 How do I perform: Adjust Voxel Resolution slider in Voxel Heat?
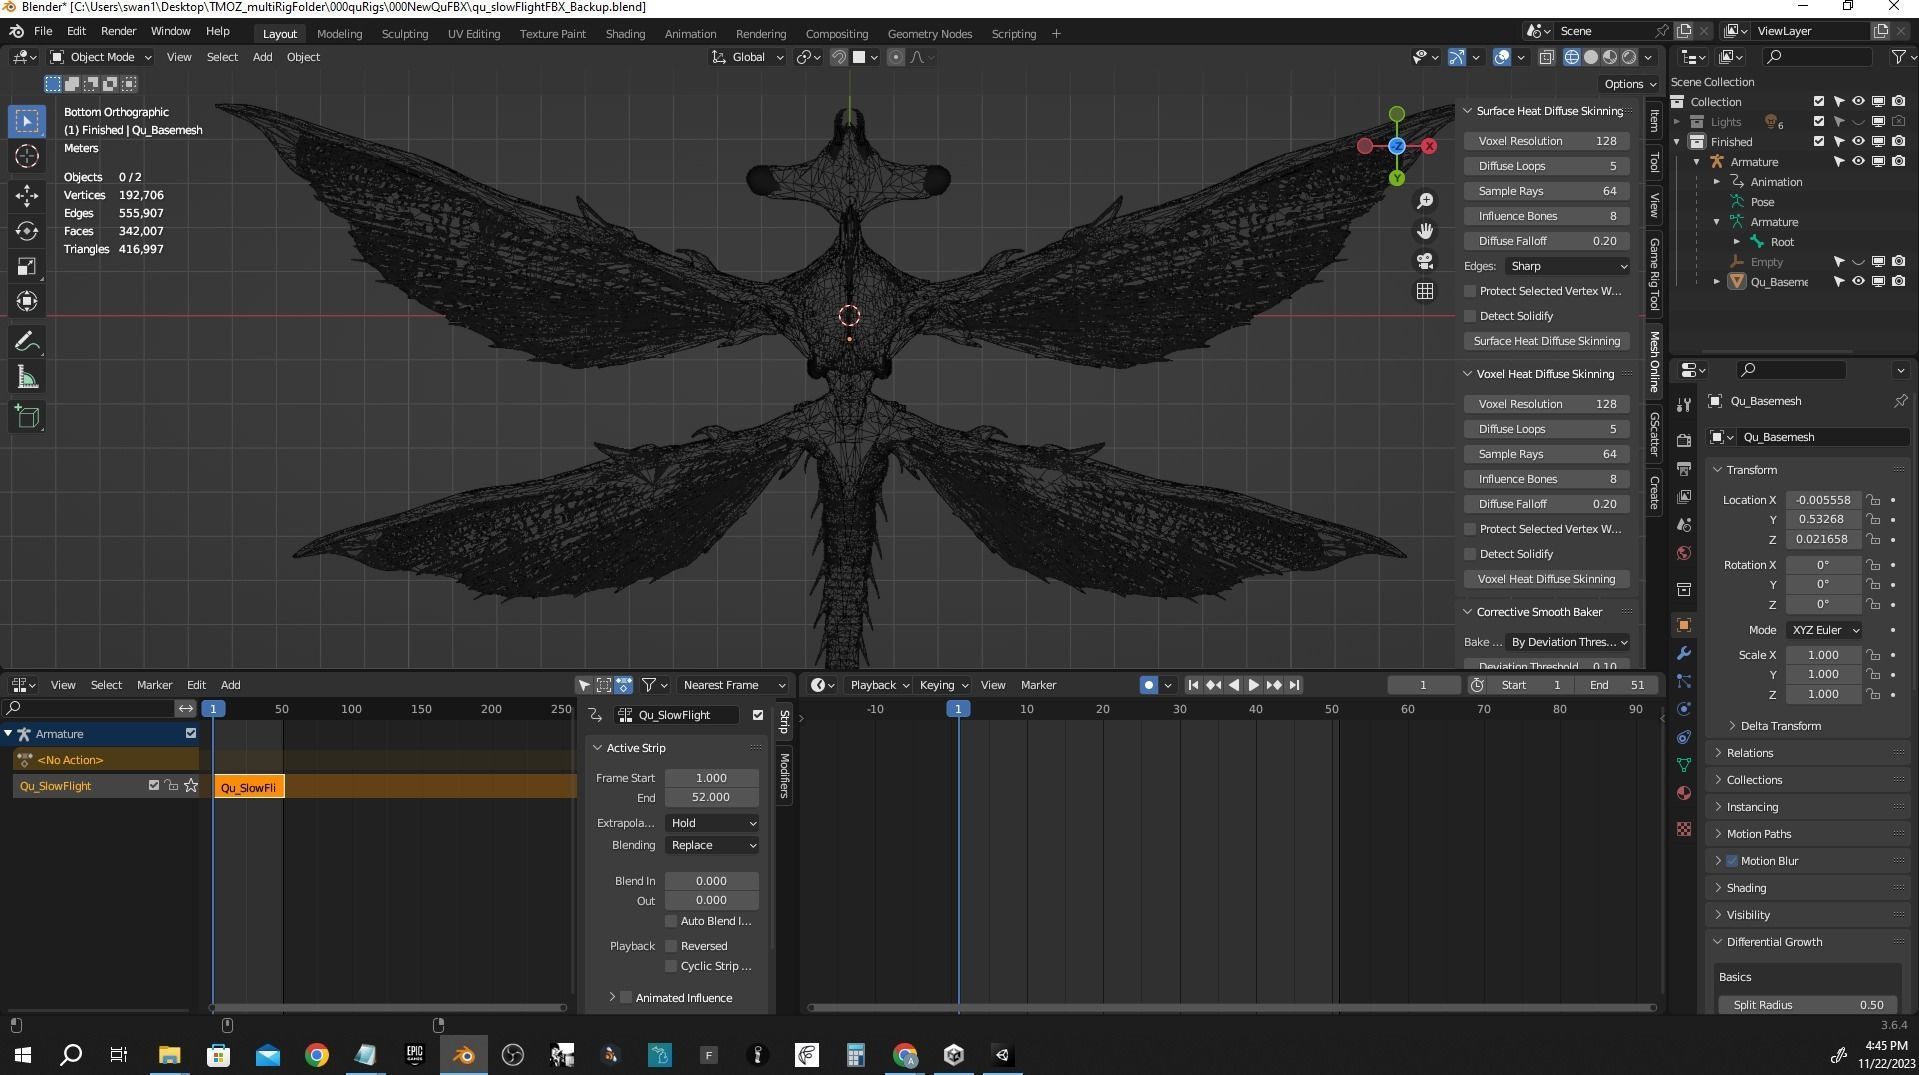1547,404
